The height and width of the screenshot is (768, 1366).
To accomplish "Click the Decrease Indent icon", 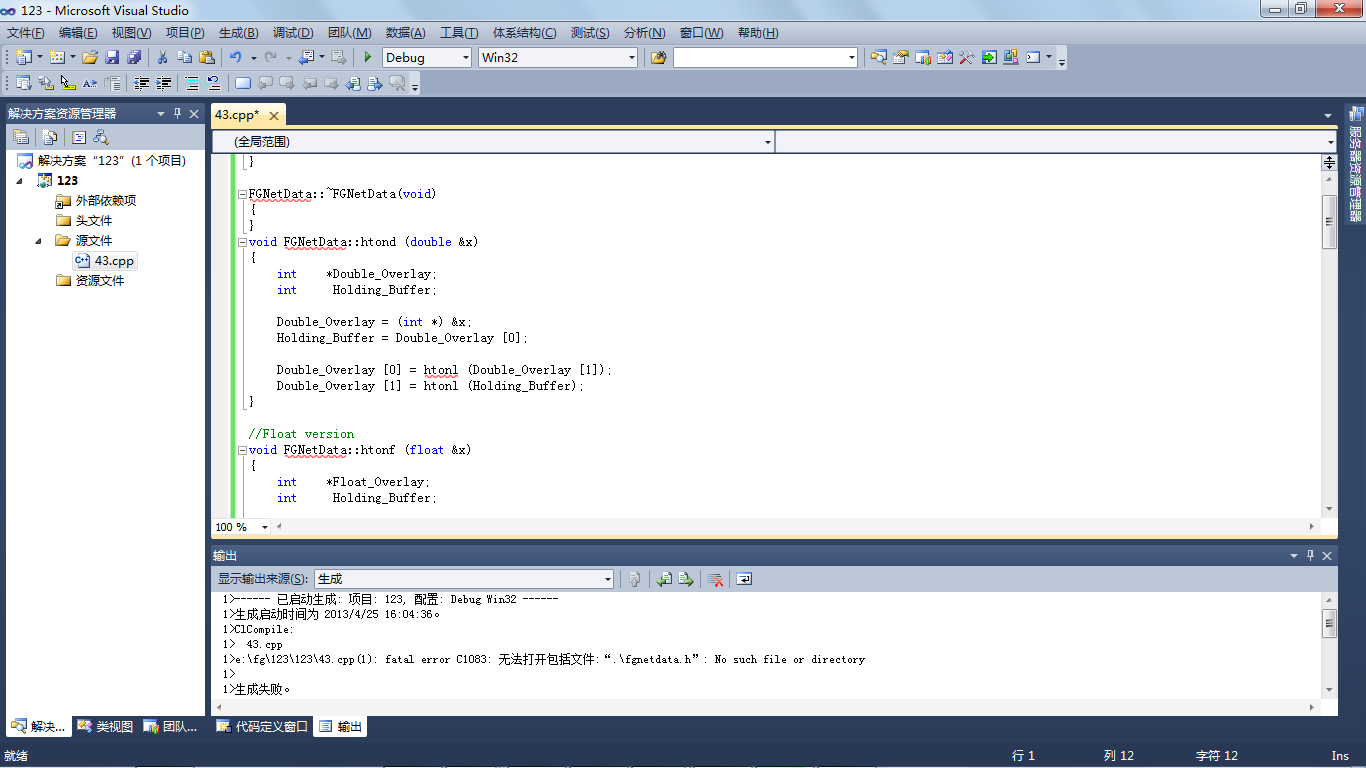I will pos(142,83).
